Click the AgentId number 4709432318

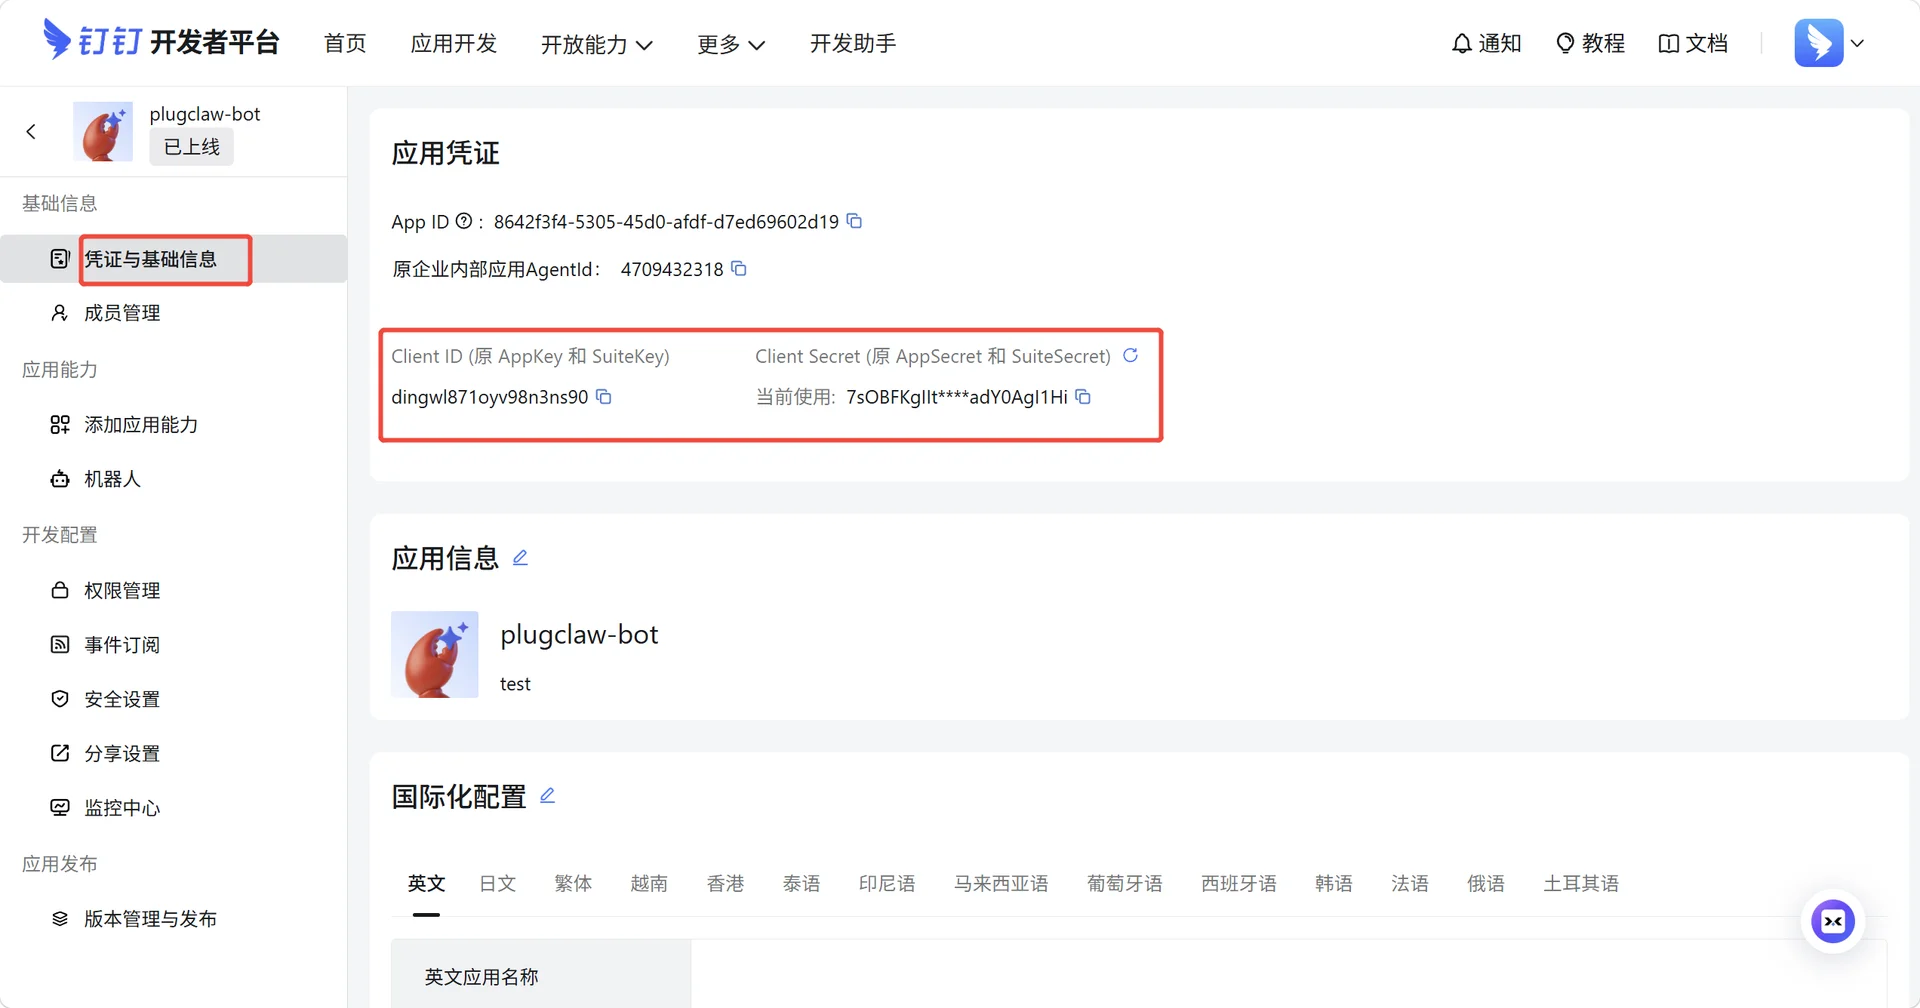(x=672, y=270)
